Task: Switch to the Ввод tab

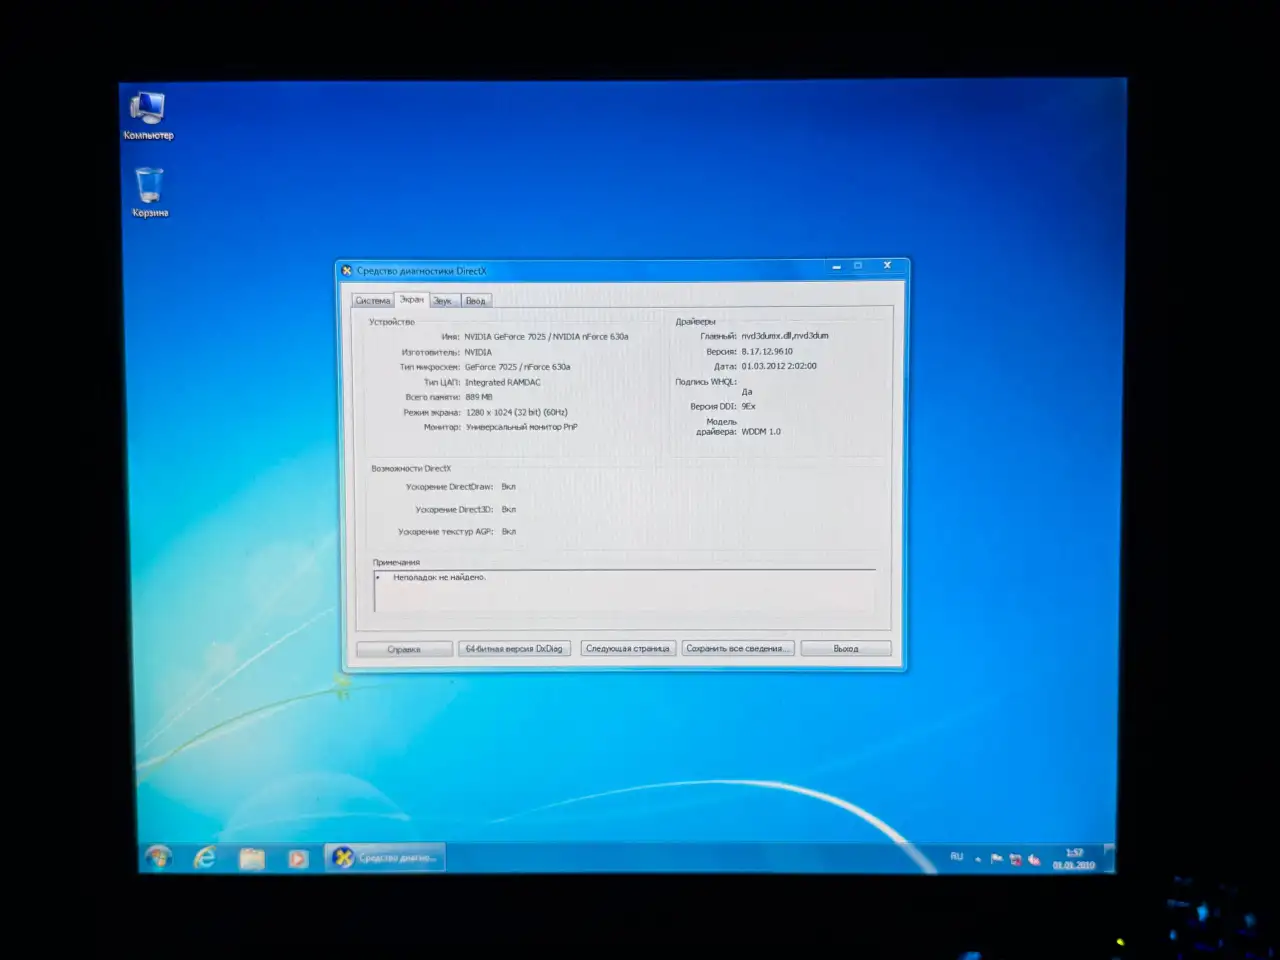Action: [x=476, y=301]
